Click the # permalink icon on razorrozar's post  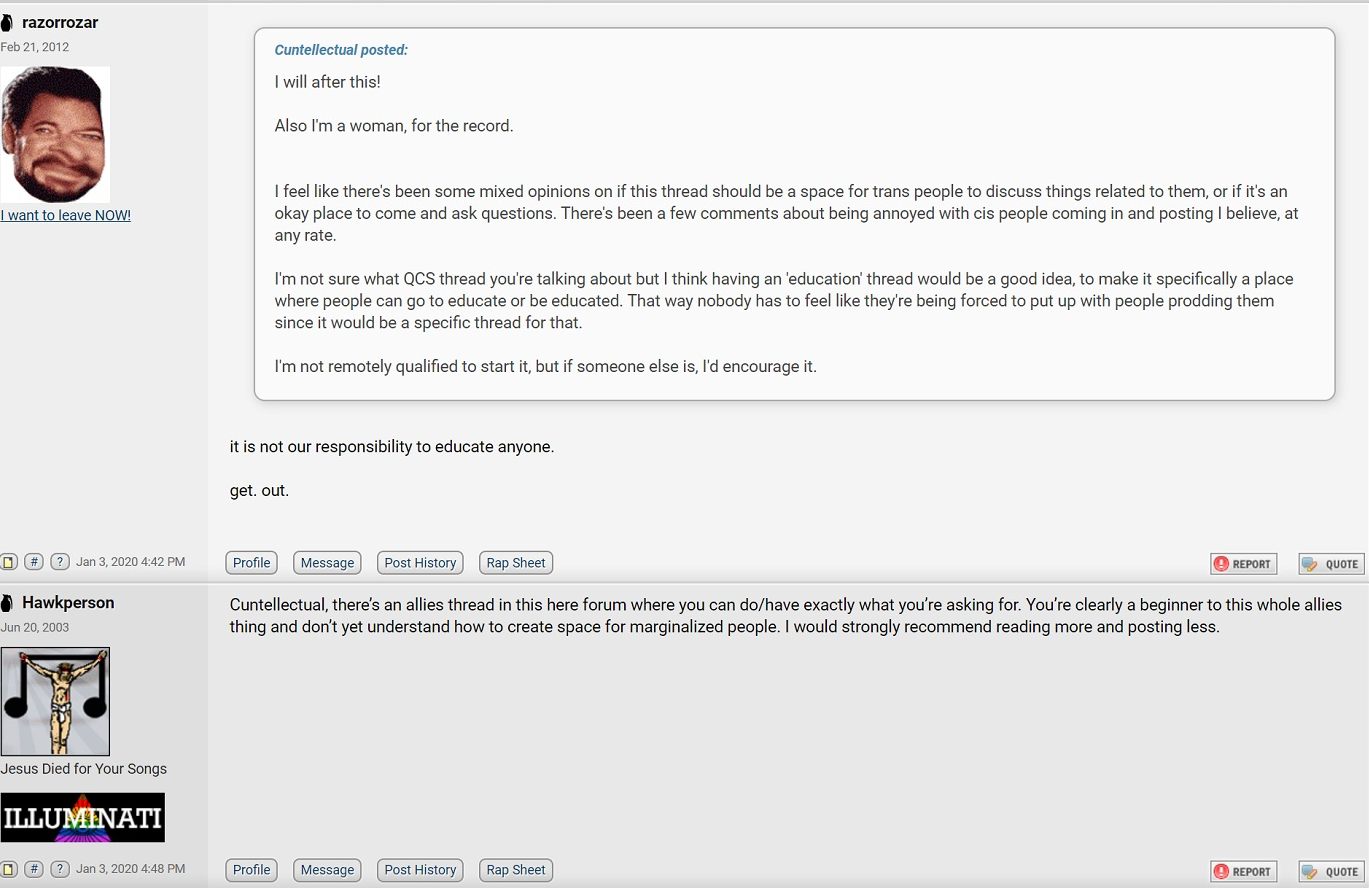point(34,562)
